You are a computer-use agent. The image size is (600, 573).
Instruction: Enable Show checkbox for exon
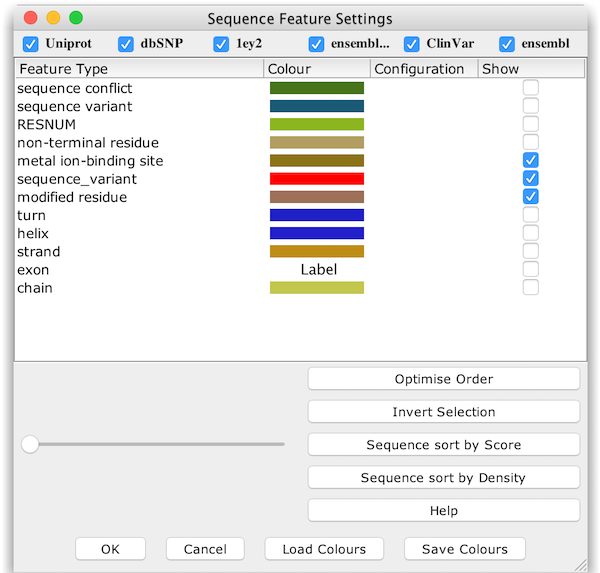[530, 269]
